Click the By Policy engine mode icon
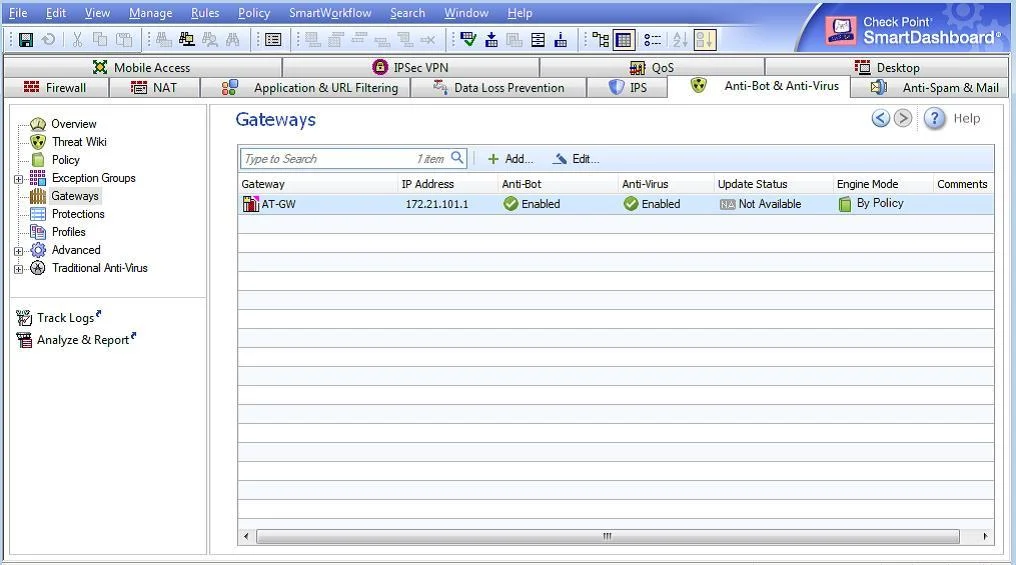 pyautogui.click(x=845, y=204)
